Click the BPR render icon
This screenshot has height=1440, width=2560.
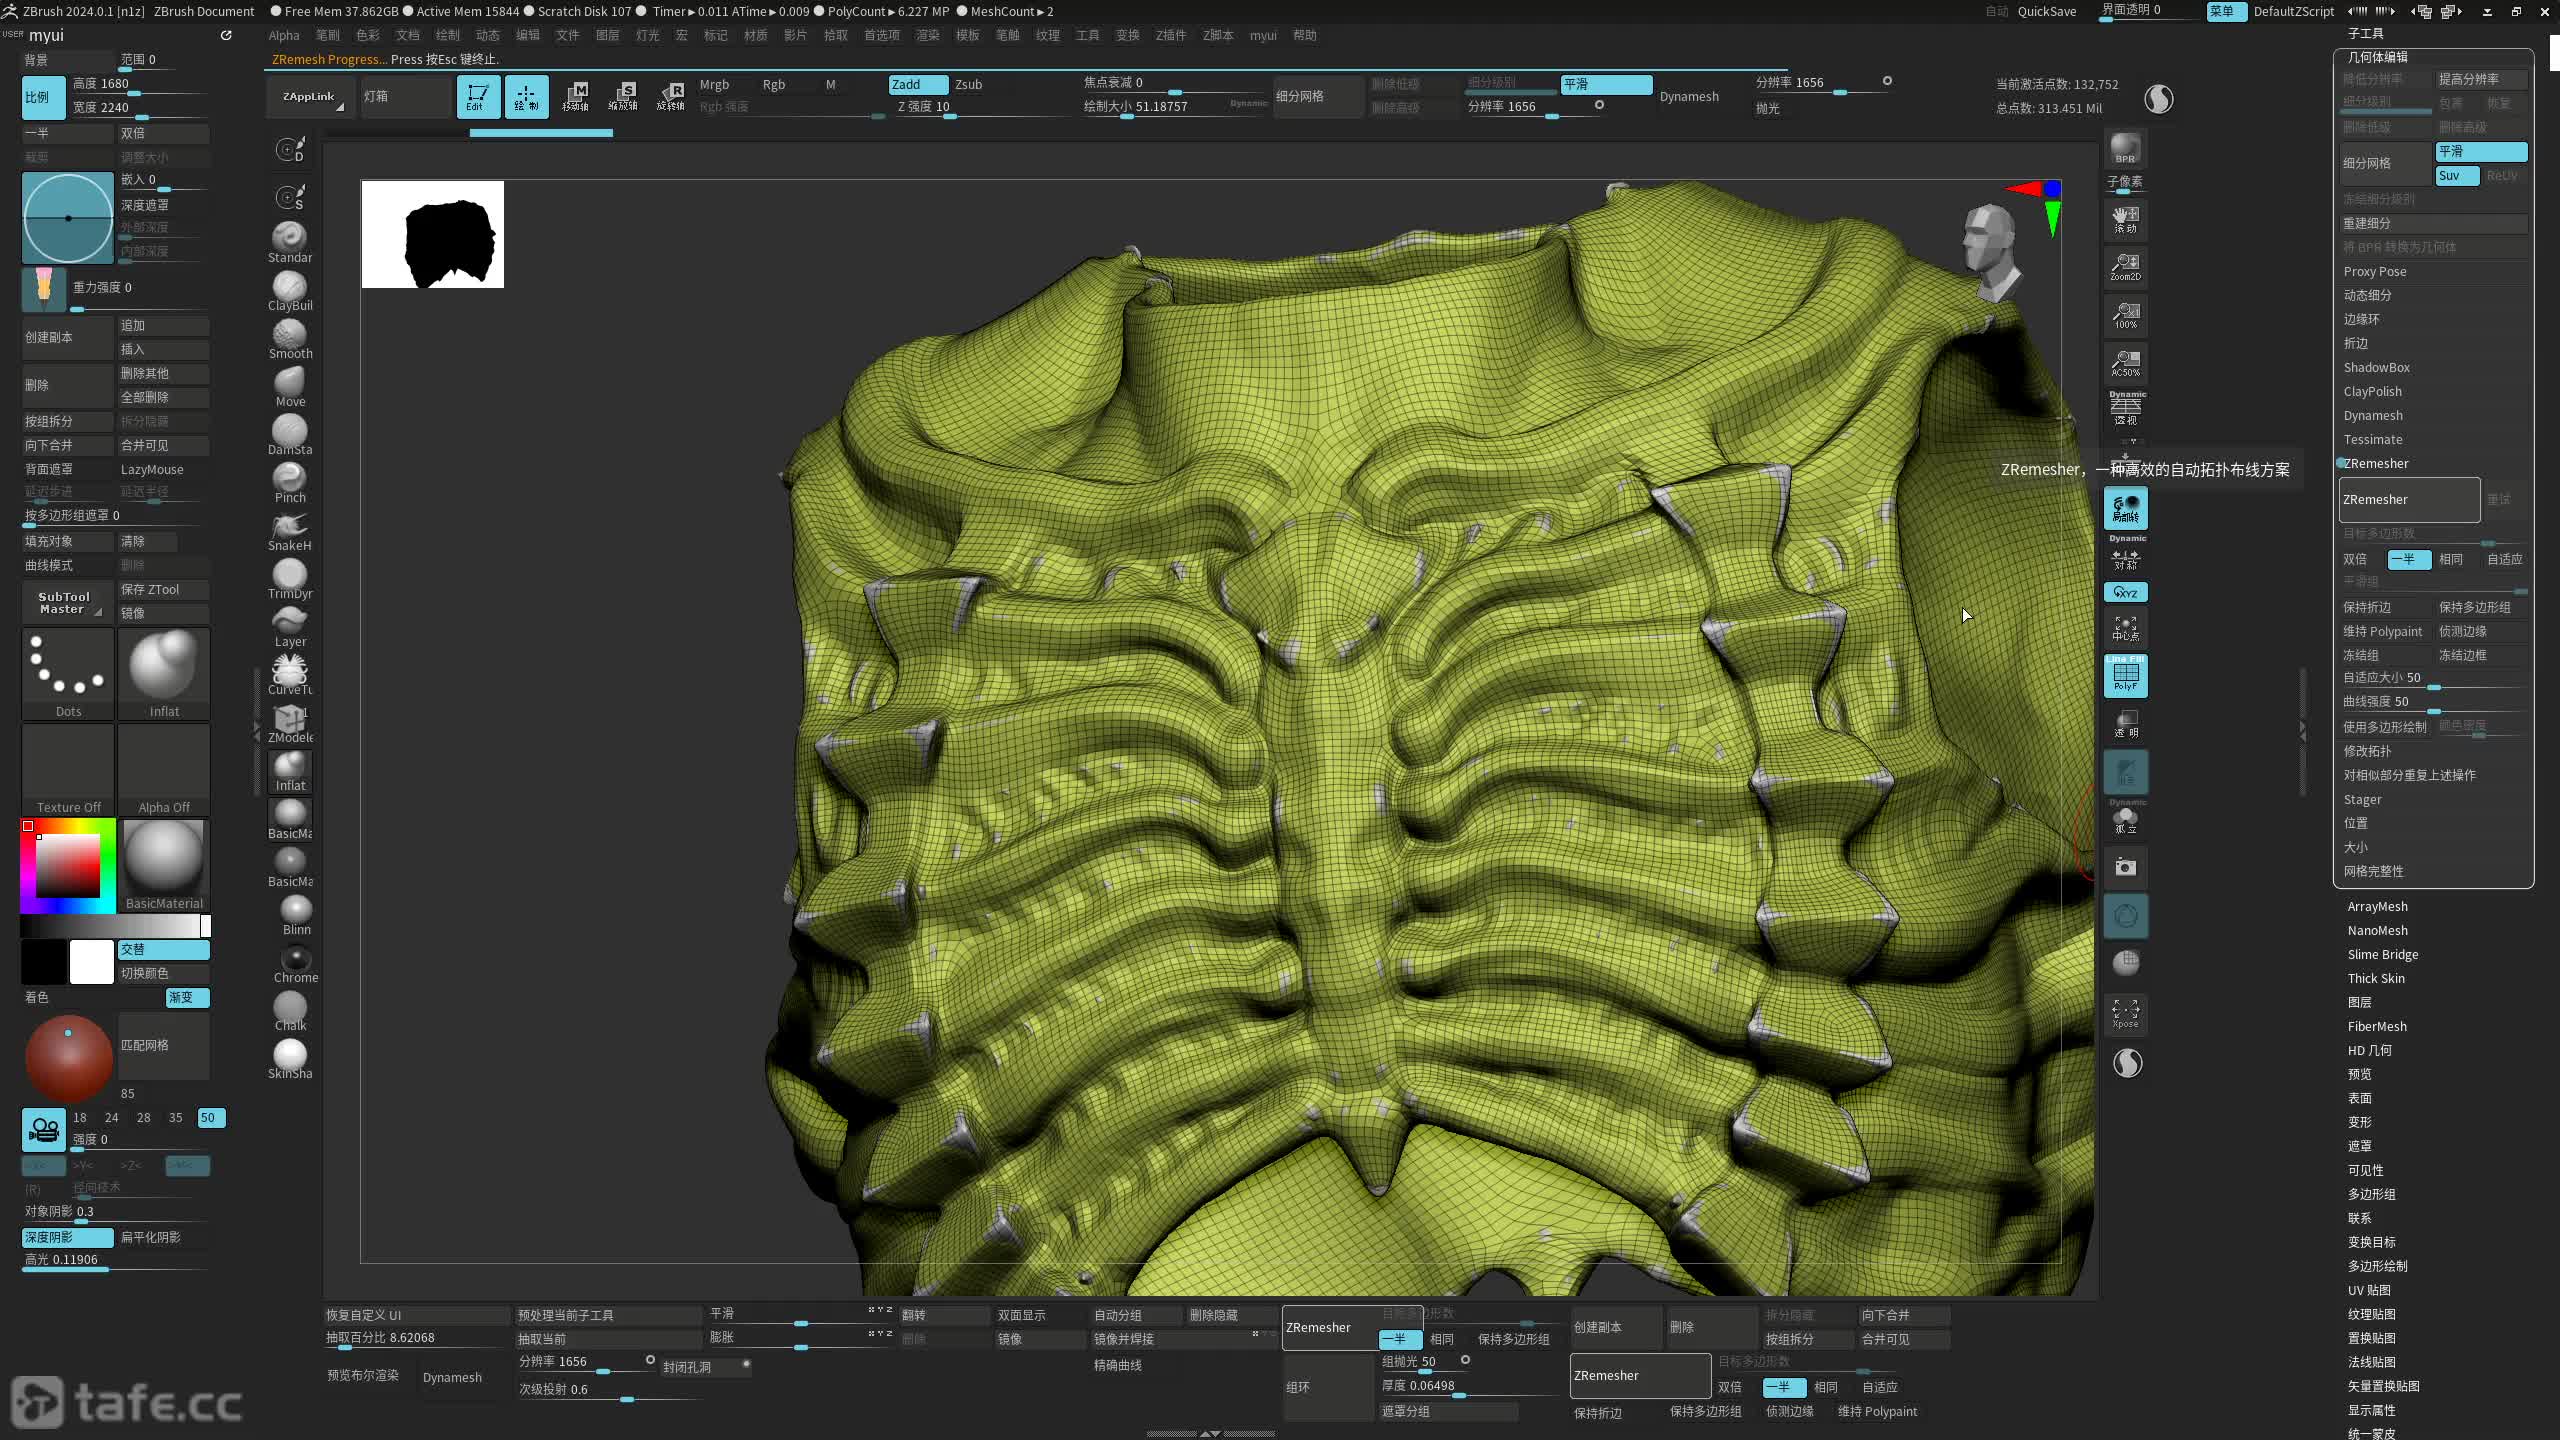tap(2125, 149)
